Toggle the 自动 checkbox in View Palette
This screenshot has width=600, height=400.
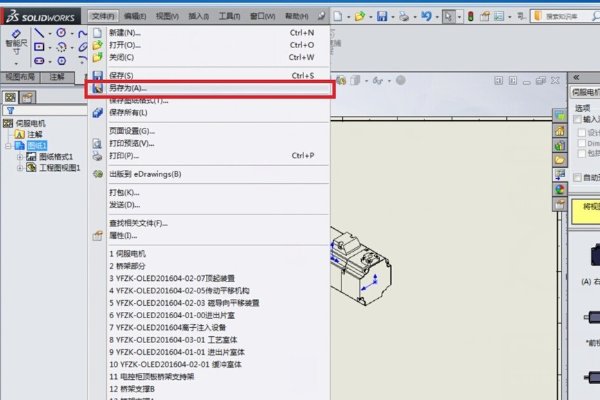[x=577, y=177]
